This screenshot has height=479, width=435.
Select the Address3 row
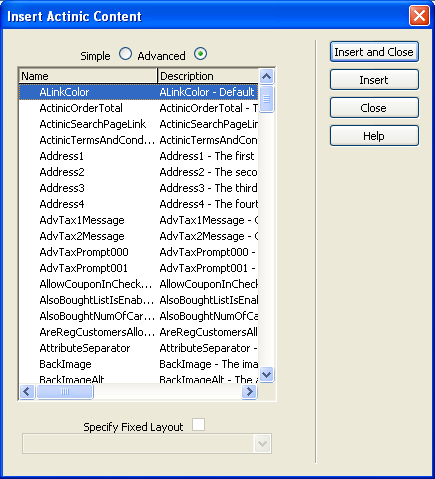click(139, 188)
